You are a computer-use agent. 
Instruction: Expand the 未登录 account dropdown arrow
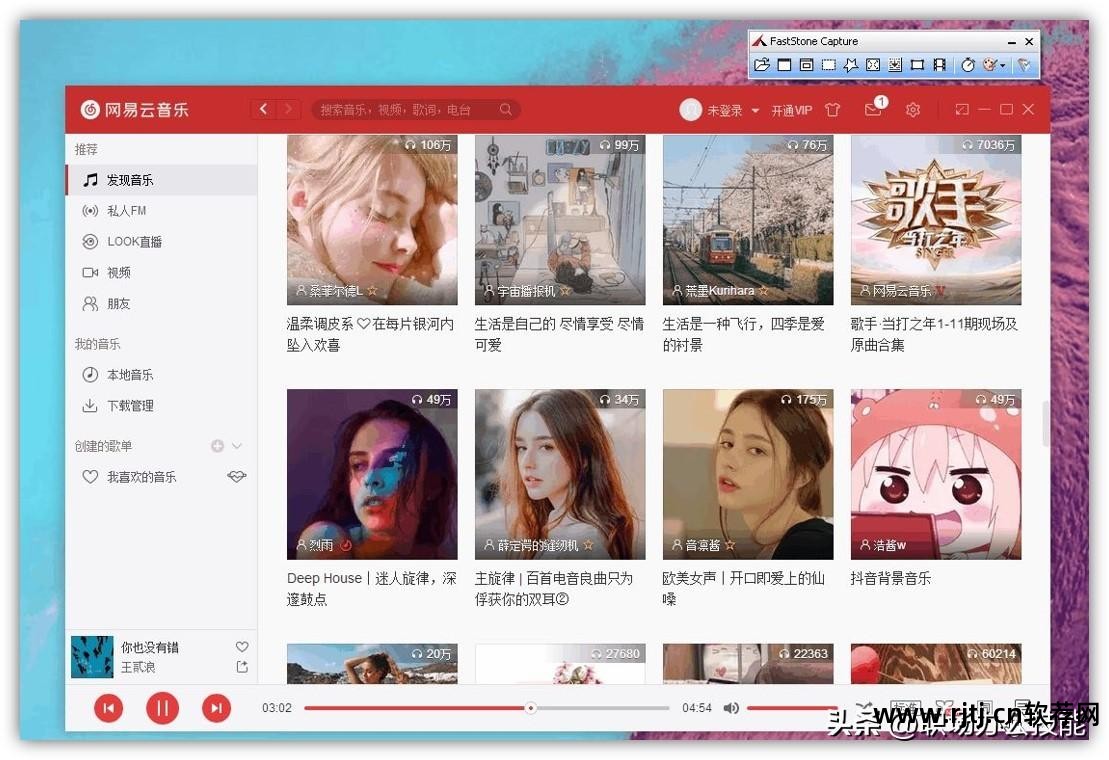pyautogui.click(x=755, y=111)
